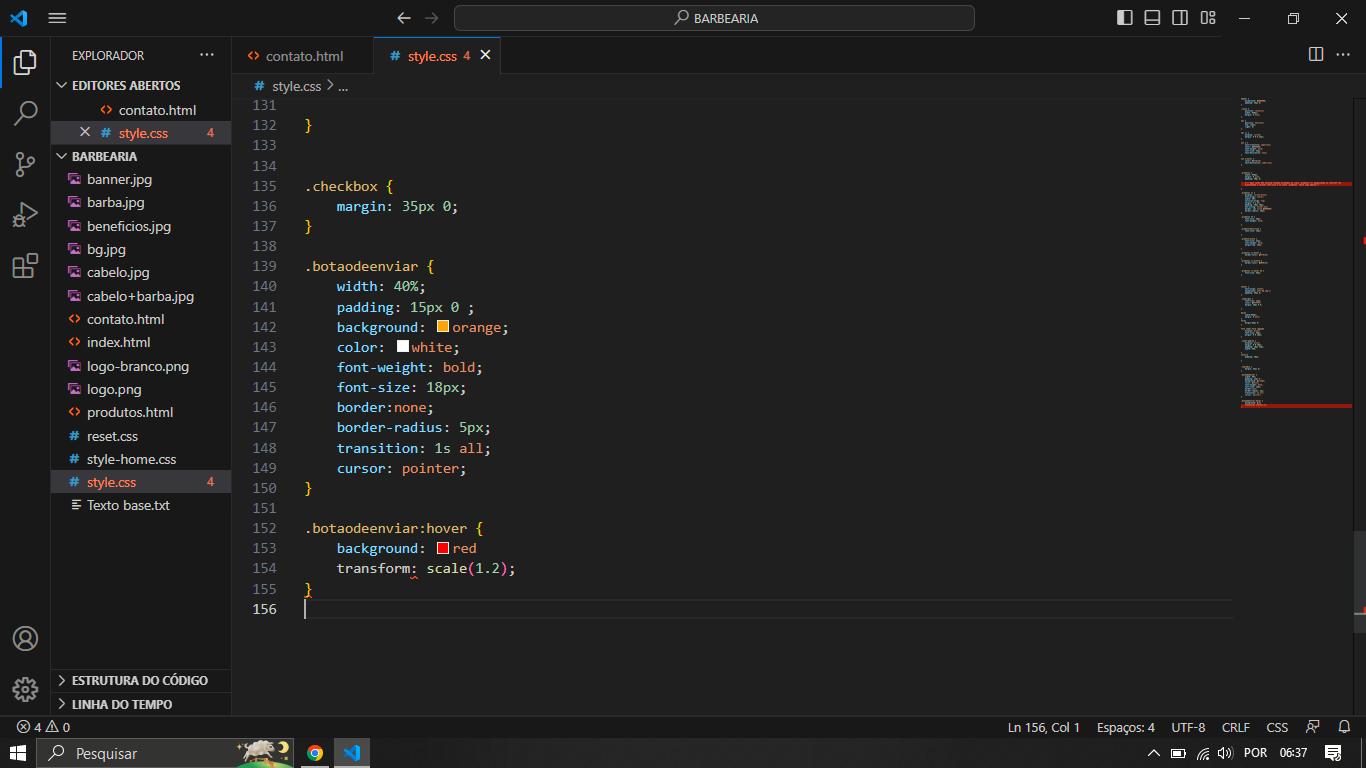Image resolution: width=1366 pixels, height=768 pixels.
Task: Open logo-branco.png in the file tree
Action: pyautogui.click(x=141, y=366)
